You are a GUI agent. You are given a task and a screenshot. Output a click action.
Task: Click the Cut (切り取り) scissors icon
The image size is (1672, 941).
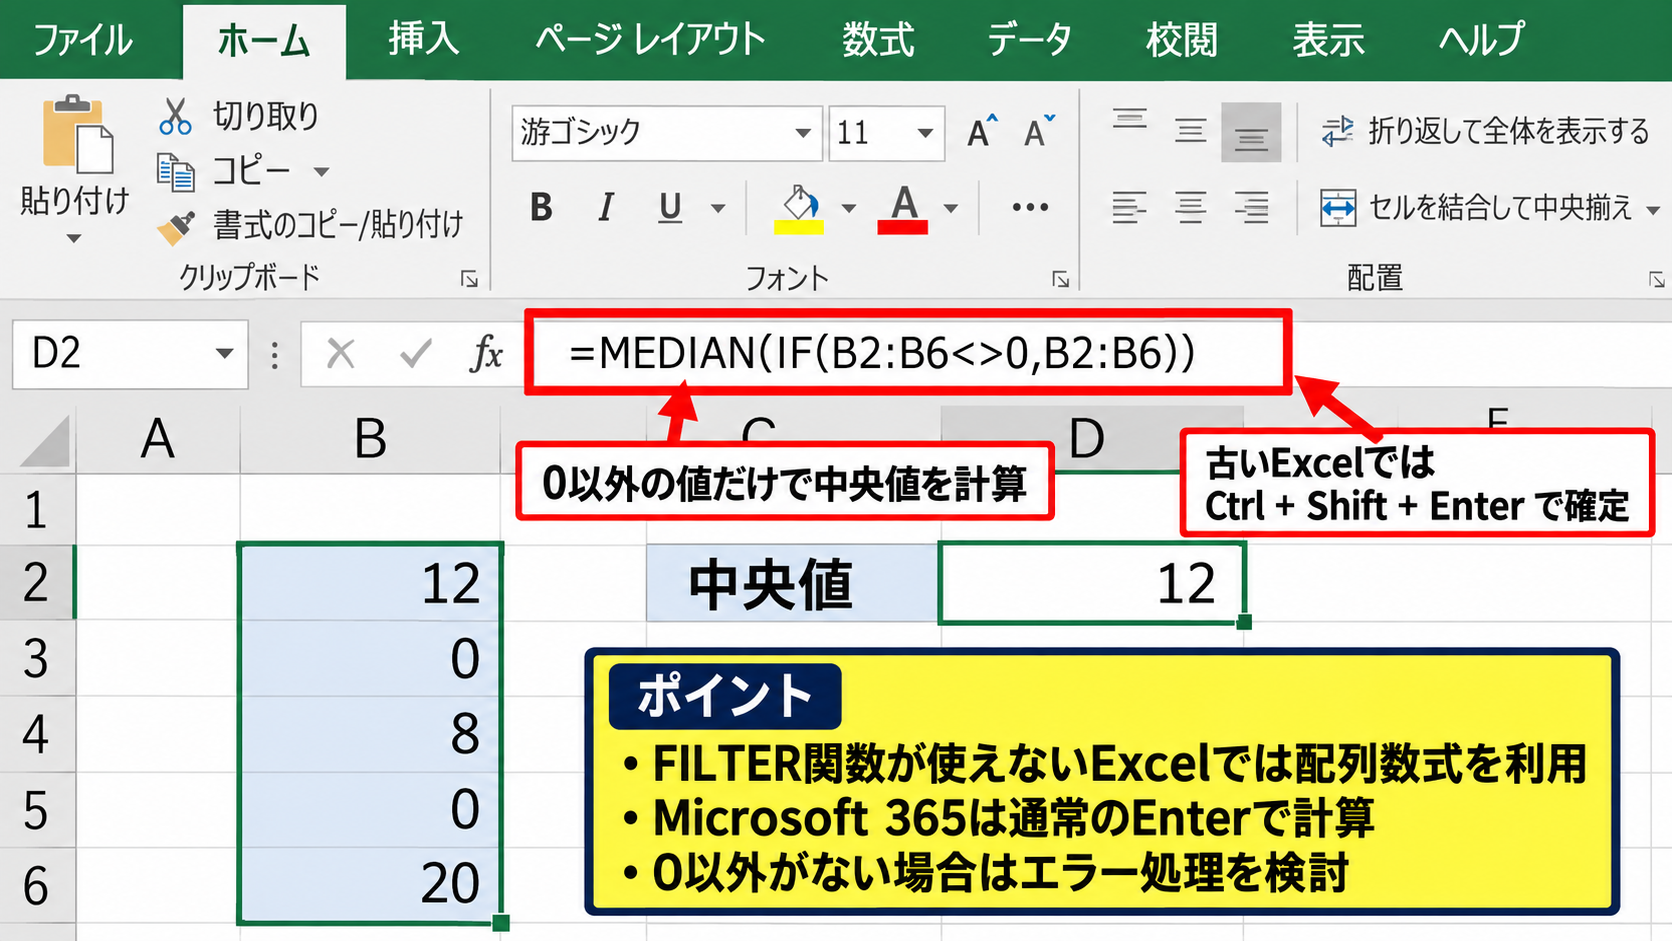click(175, 116)
